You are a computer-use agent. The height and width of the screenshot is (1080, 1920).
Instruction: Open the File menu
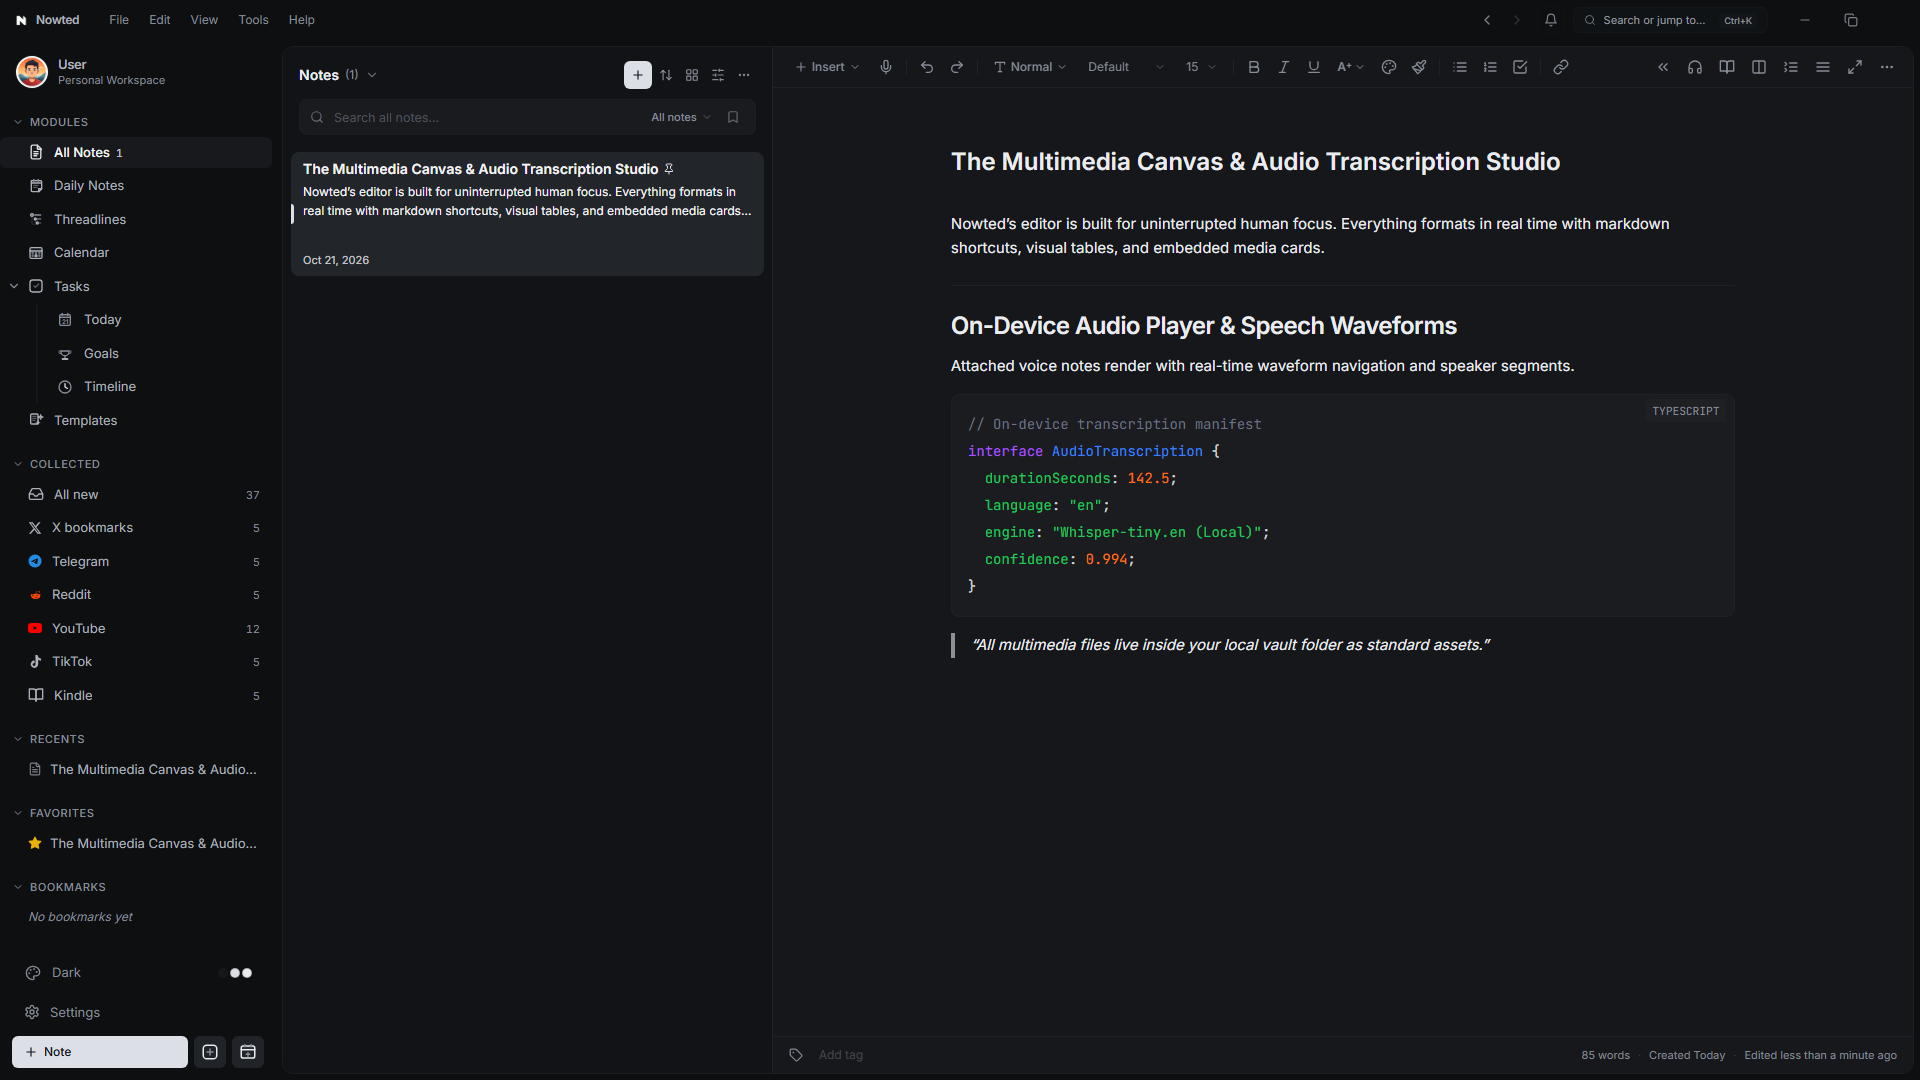(119, 20)
